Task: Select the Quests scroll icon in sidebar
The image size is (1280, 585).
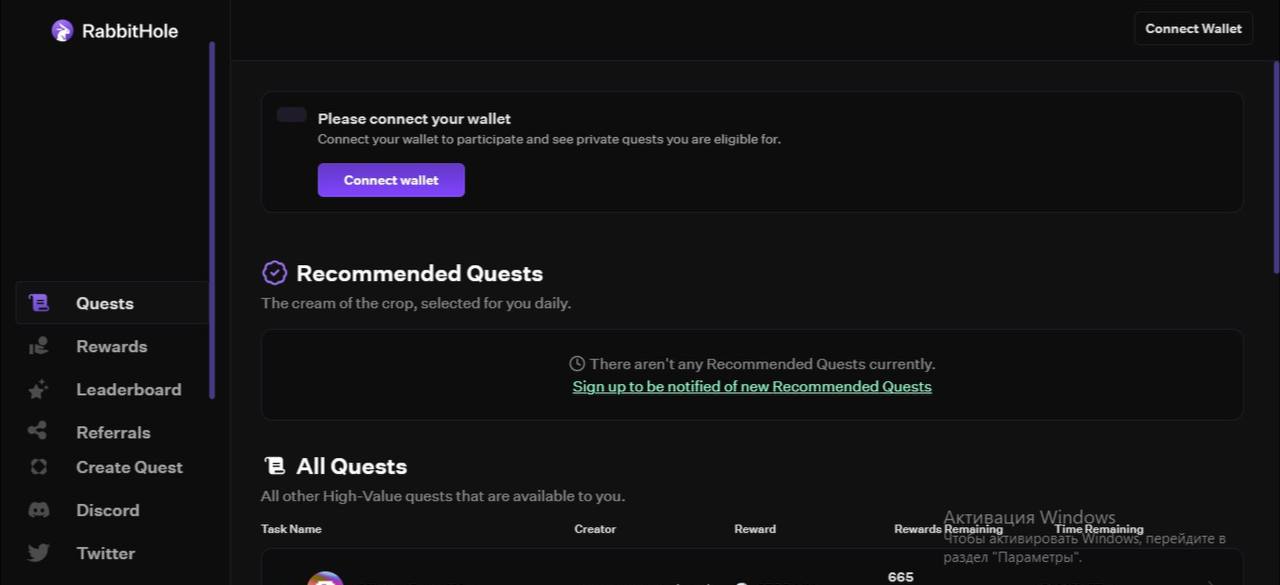Action: click(x=38, y=303)
